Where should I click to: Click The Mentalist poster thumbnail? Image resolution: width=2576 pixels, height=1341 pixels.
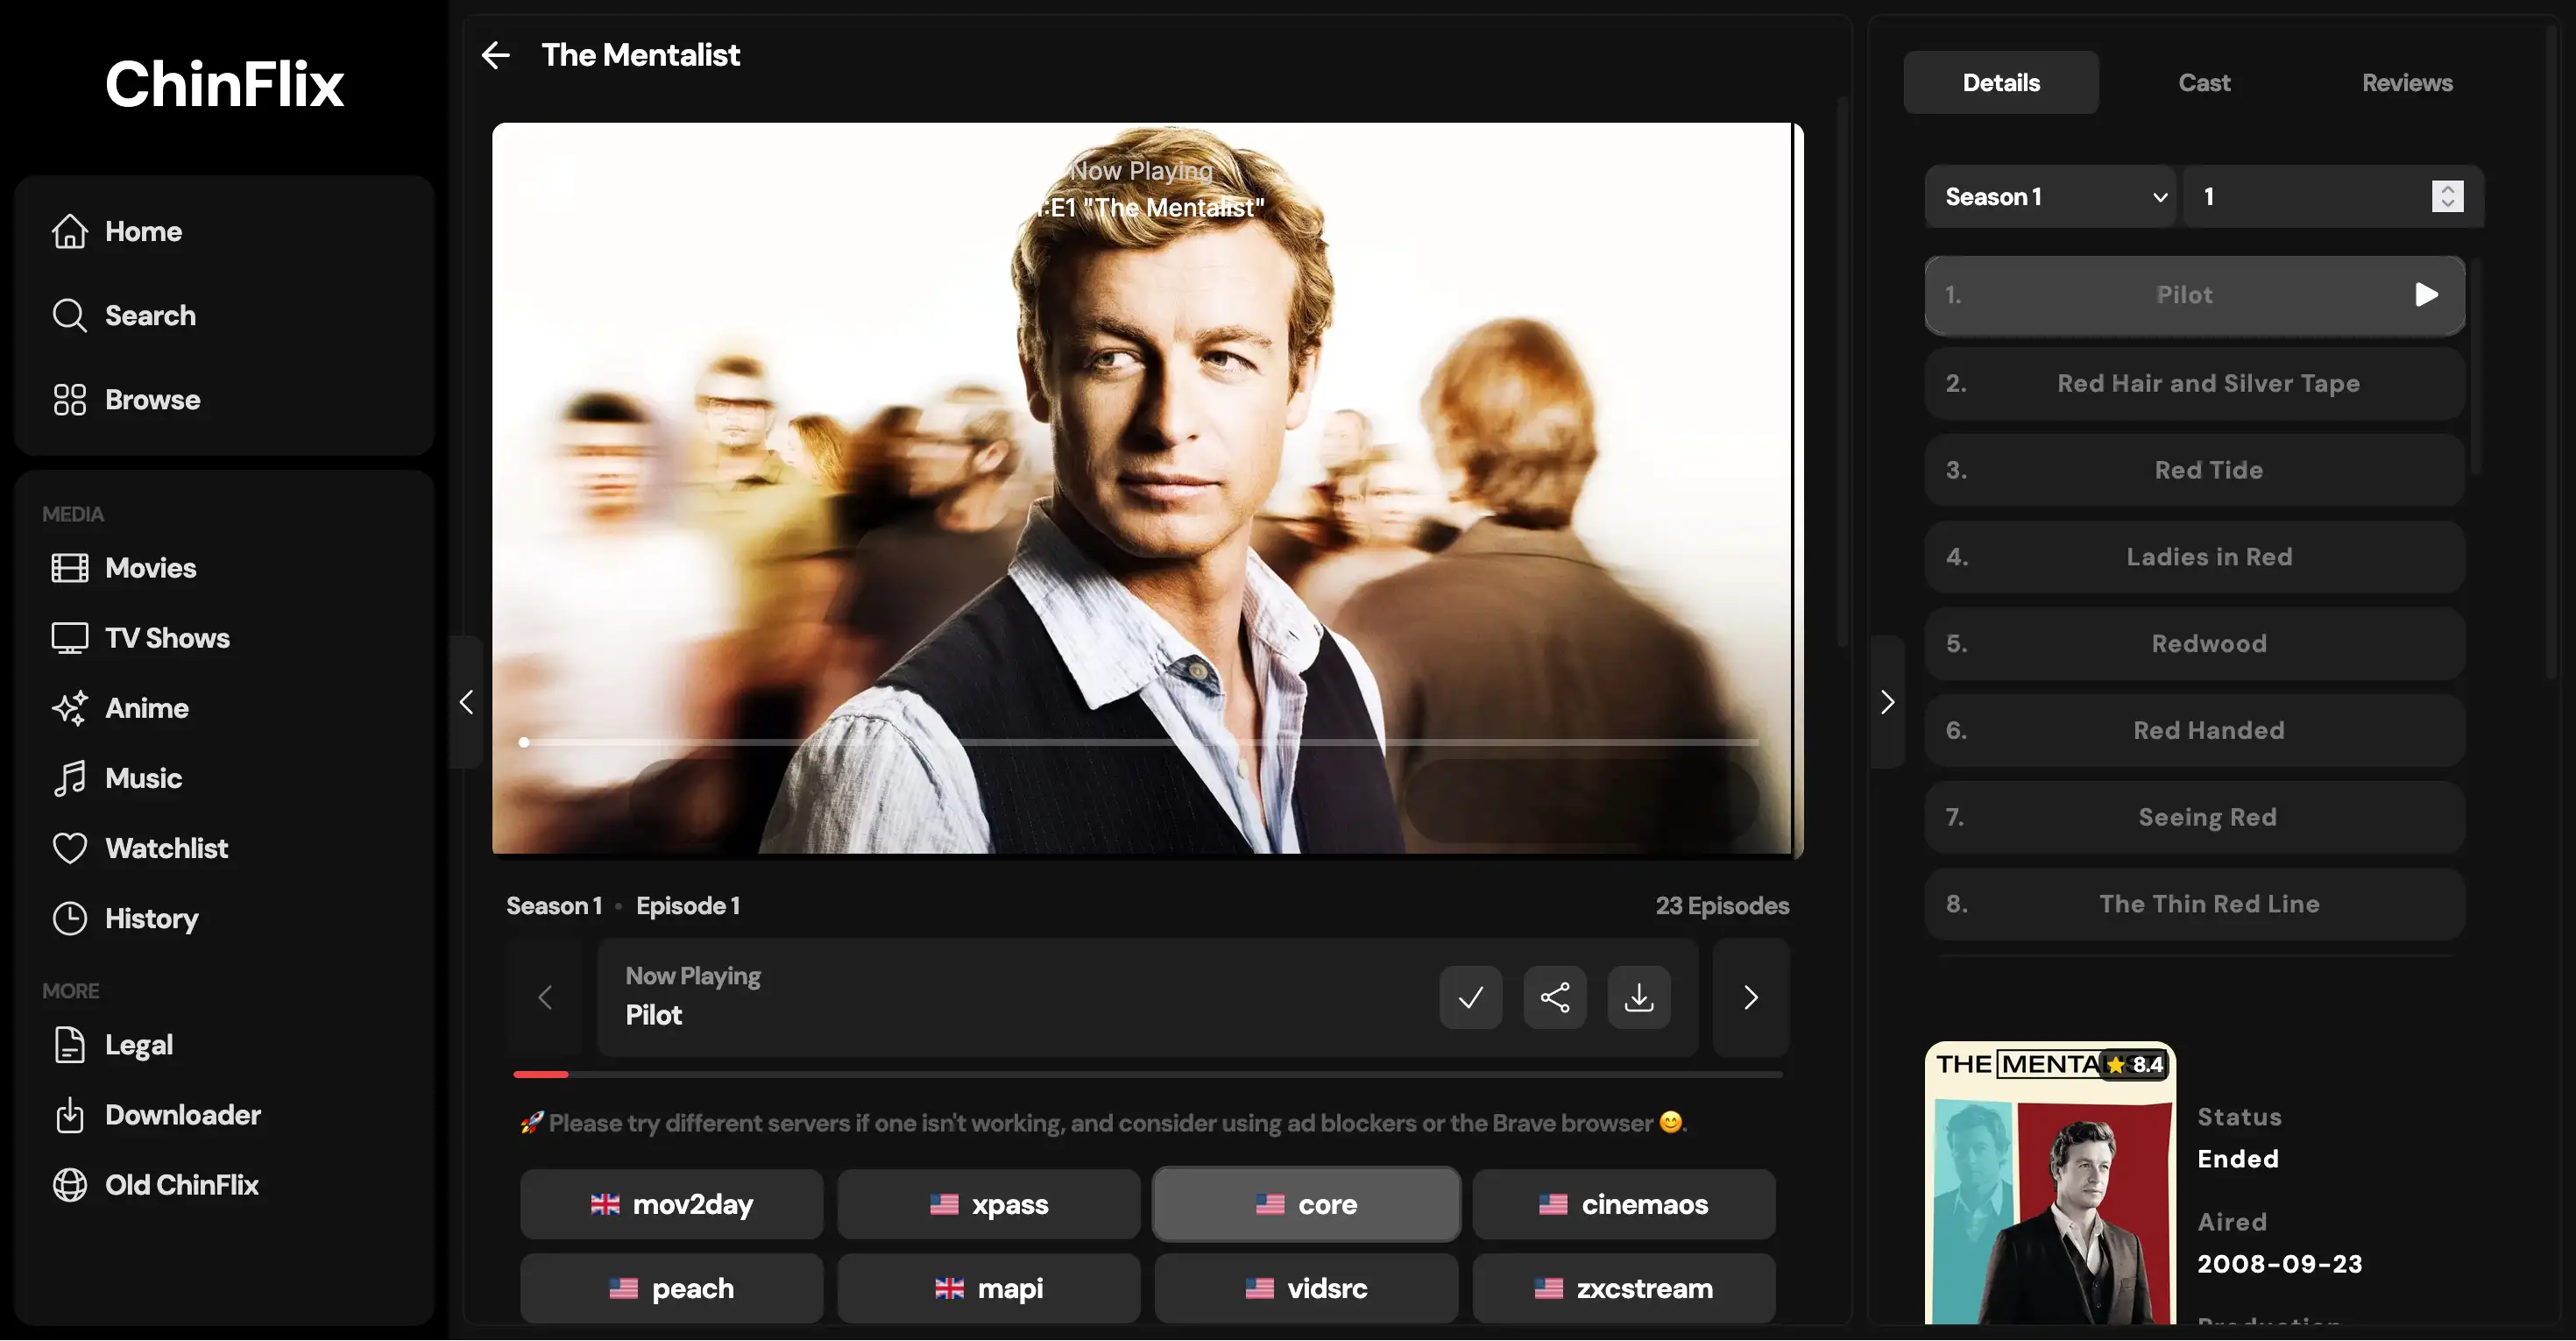[x=2050, y=1183]
